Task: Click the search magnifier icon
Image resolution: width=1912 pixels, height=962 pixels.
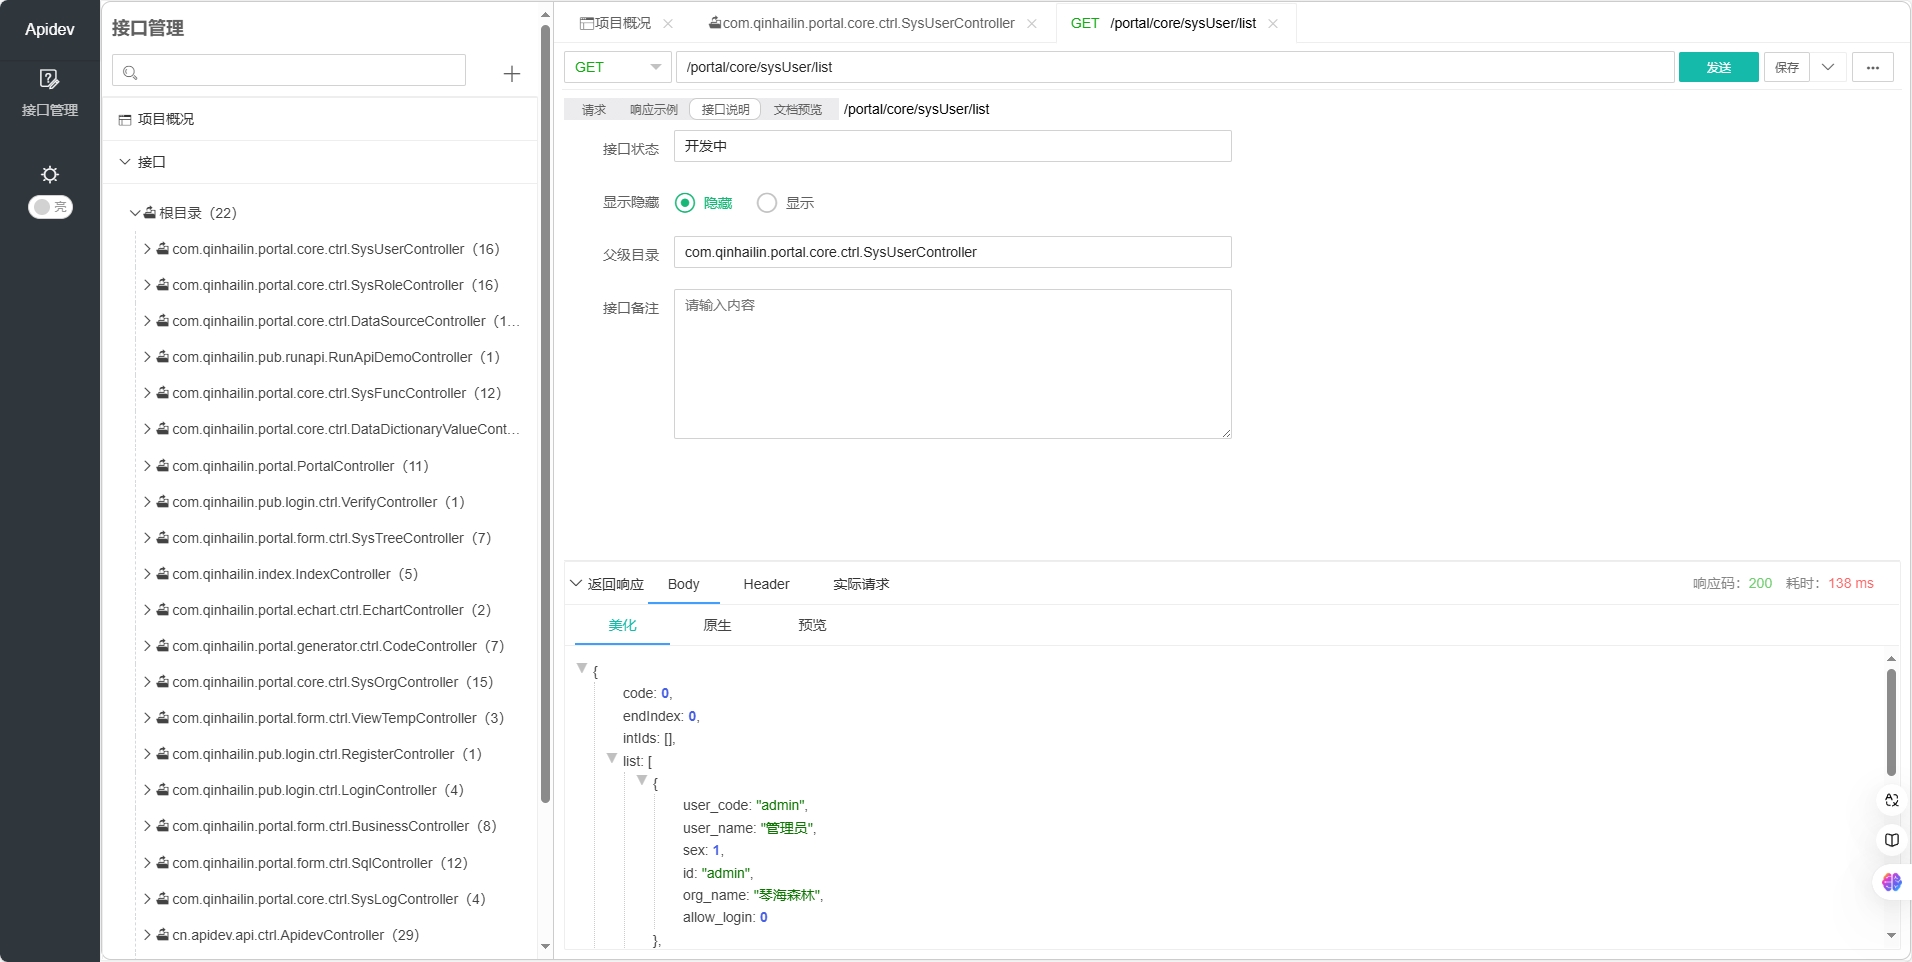Action: click(x=130, y=72)
